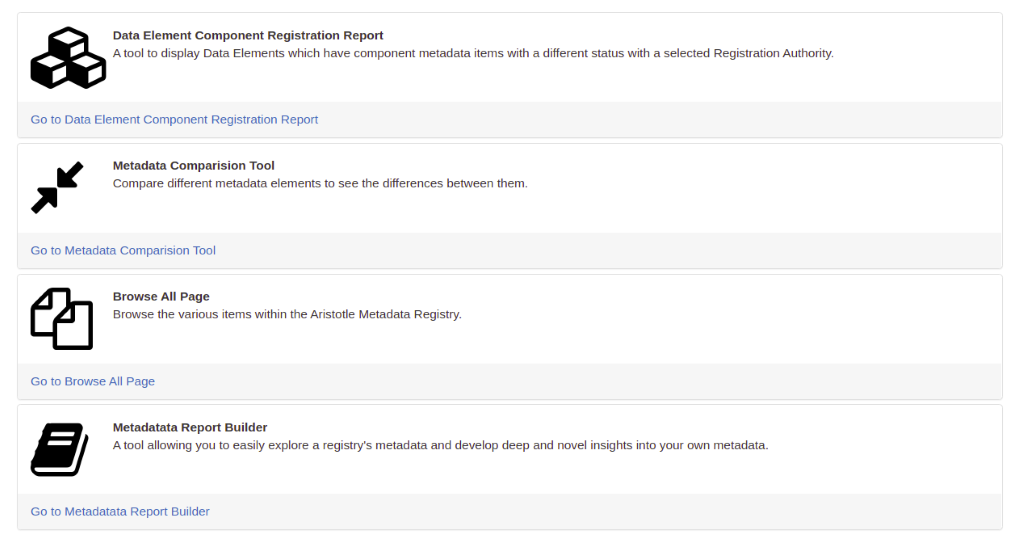
Task: Click the Compare different metadata elements description
Action: [x=320, y=184]
